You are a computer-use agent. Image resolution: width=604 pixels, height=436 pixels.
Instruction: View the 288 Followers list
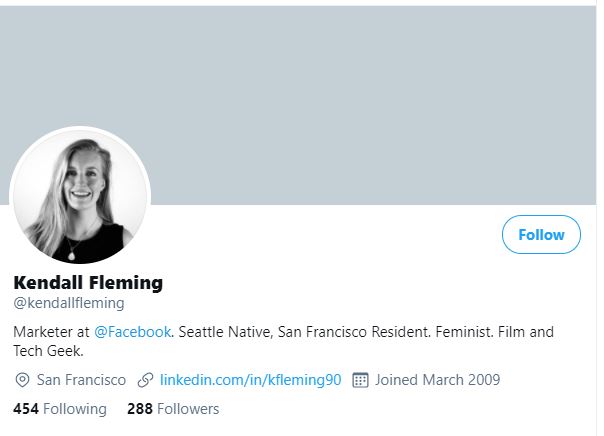click(x=173, y=409)
